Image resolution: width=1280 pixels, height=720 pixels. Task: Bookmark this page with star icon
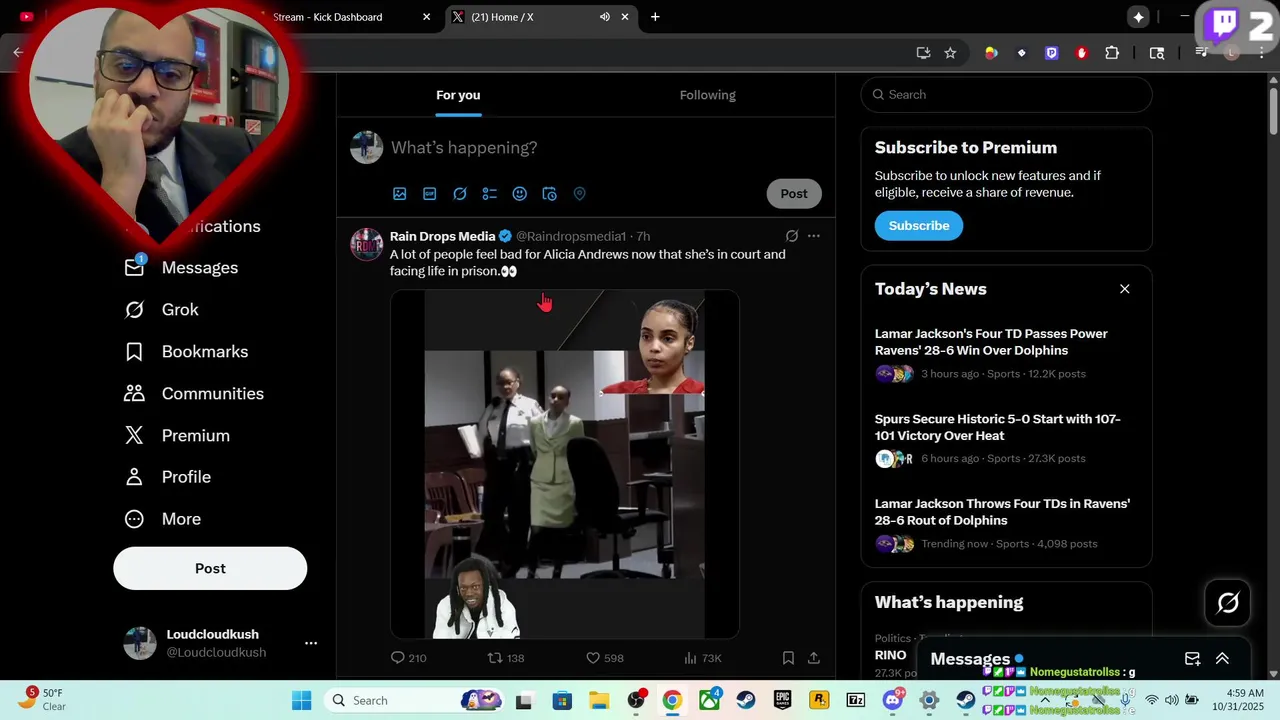tap(950, 53)
